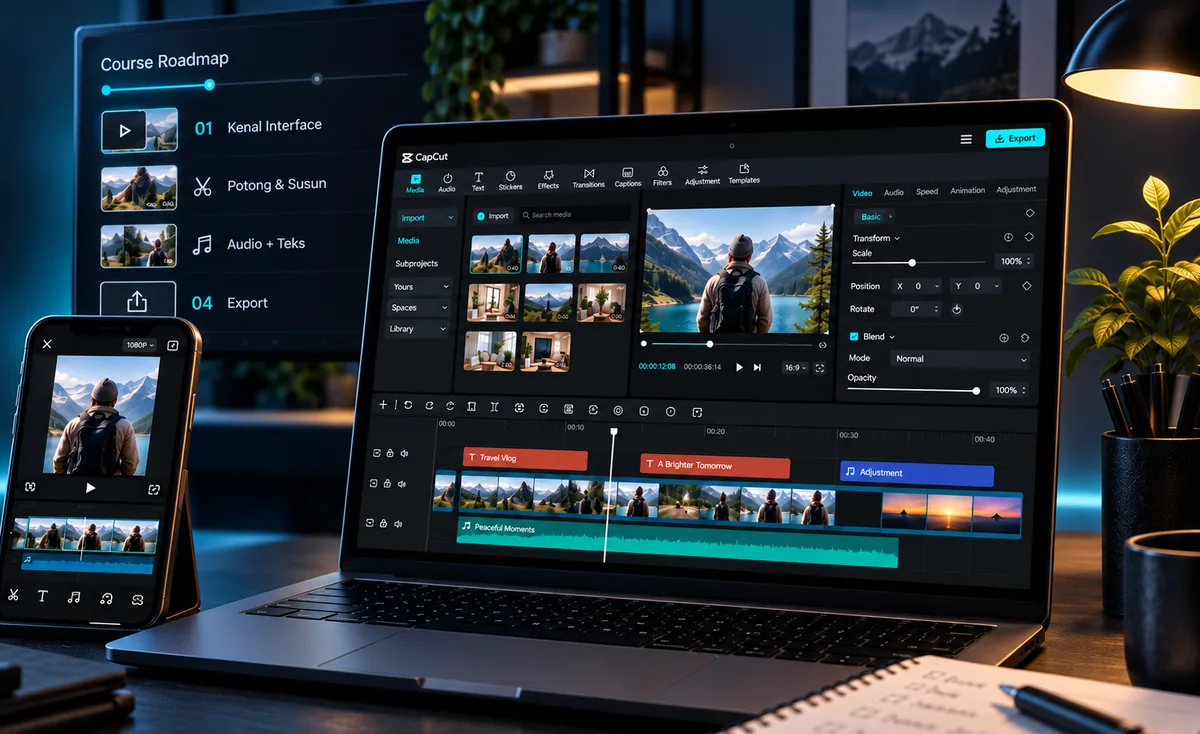Open the Effects panel icon

pos(548,179)
